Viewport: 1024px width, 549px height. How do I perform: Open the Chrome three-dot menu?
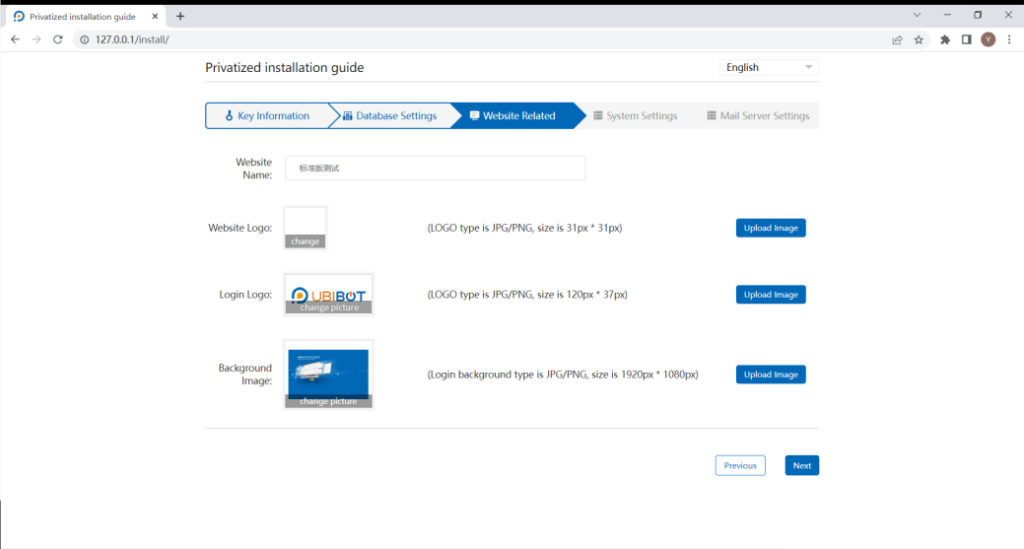[x=1009, y=39]
